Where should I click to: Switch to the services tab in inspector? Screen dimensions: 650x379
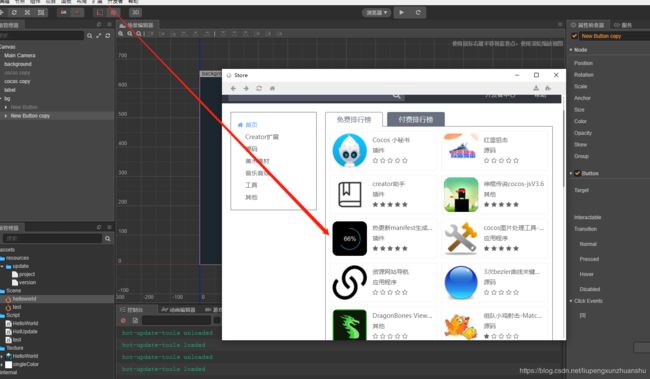(623, 25)
